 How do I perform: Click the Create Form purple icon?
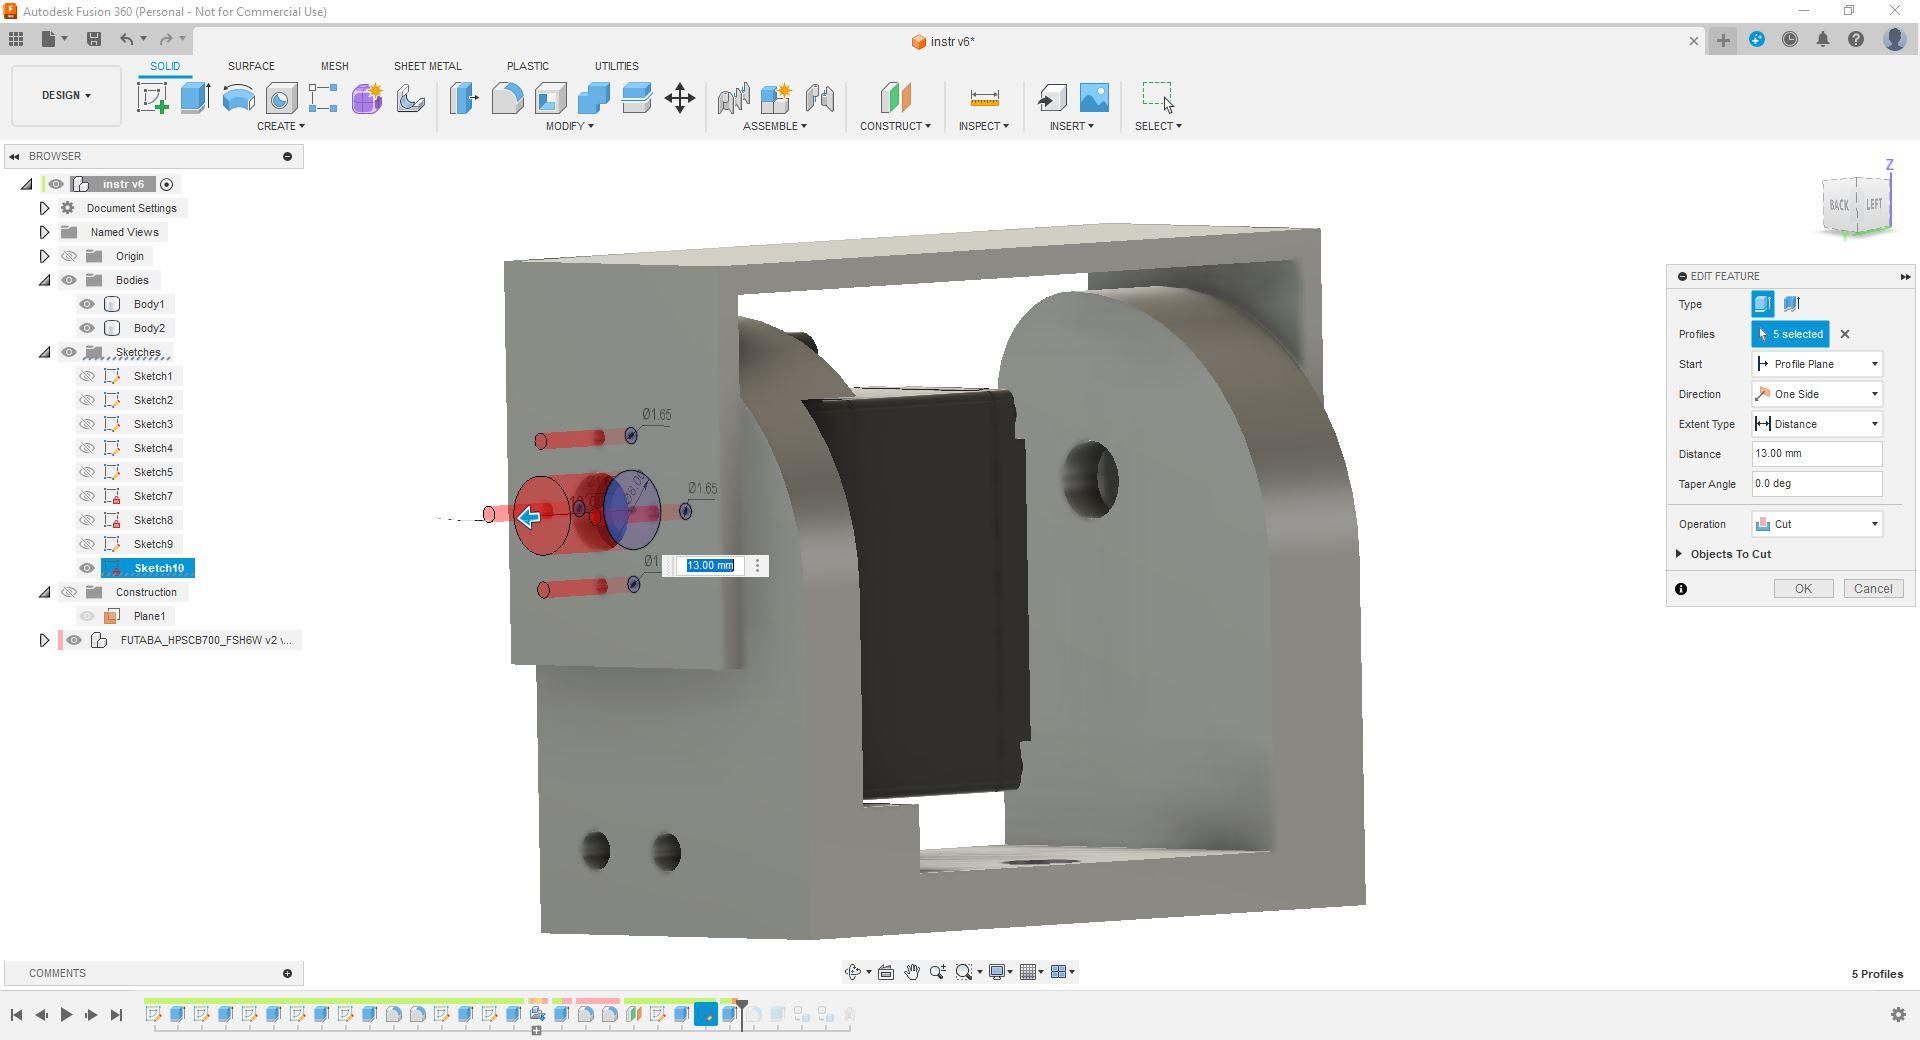click(367, 98)
